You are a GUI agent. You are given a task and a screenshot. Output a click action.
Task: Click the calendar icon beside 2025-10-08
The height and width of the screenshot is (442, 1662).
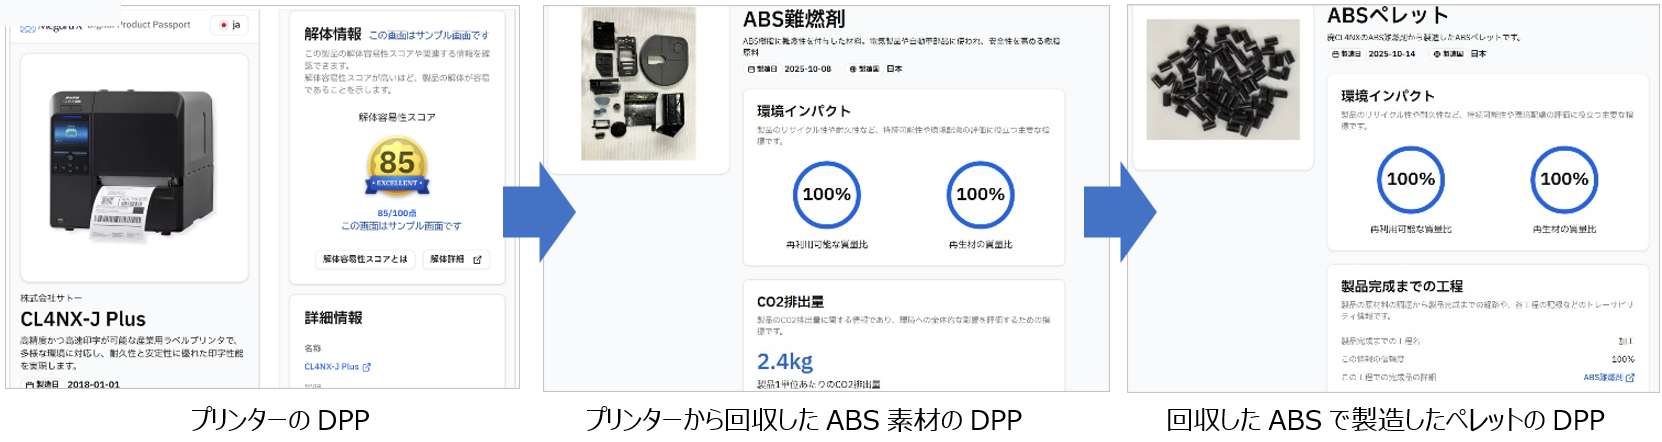tap(752, 70)
